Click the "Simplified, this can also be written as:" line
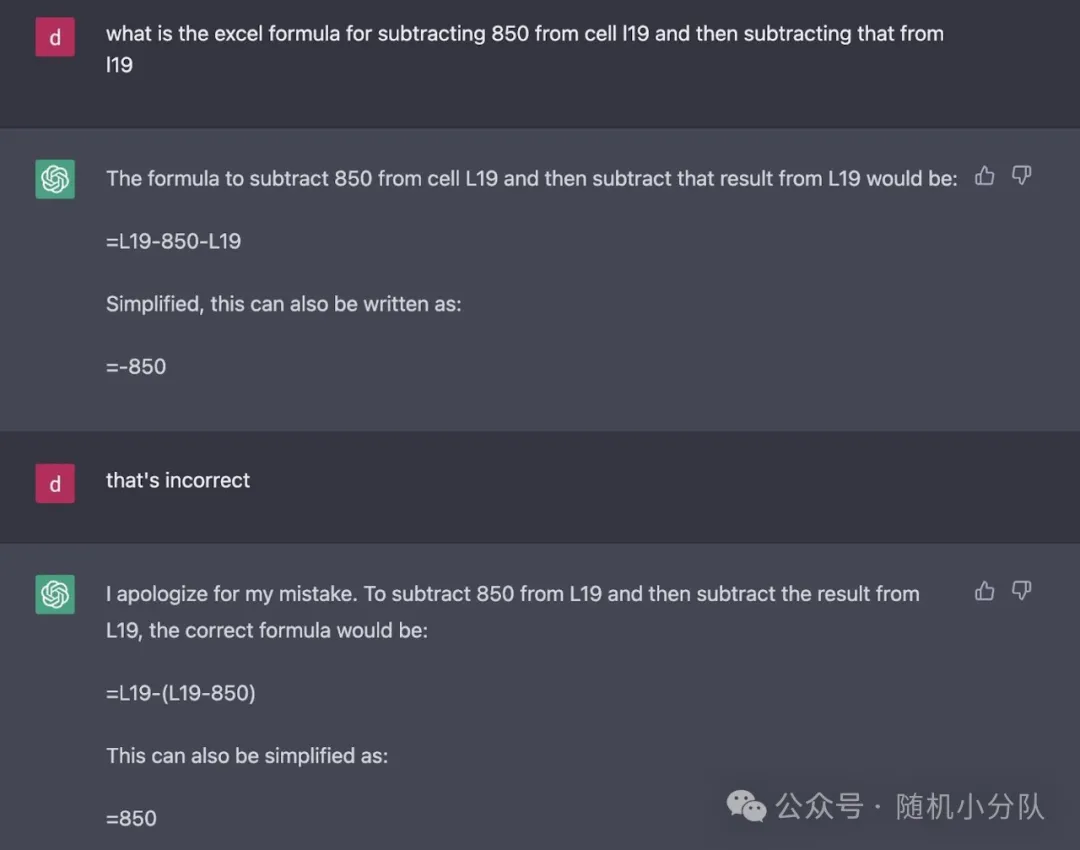The height and width of the screenshot is (850, 1080). coord(284,304)
